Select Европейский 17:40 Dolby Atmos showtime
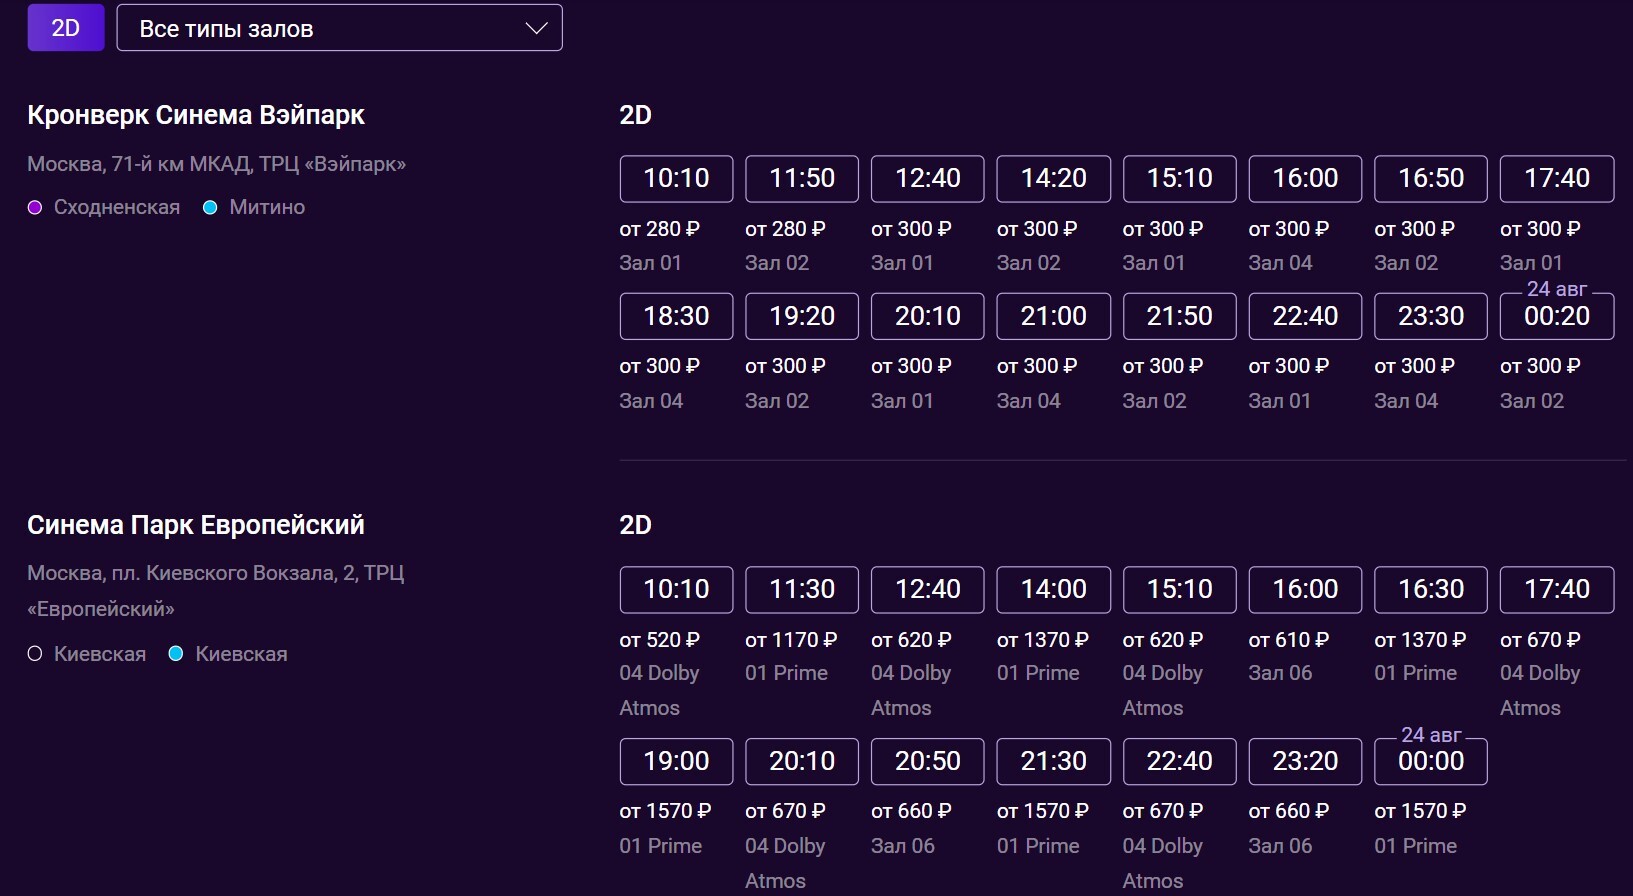This screenshot has height=896, width=1633. [x=1557, y=590]
